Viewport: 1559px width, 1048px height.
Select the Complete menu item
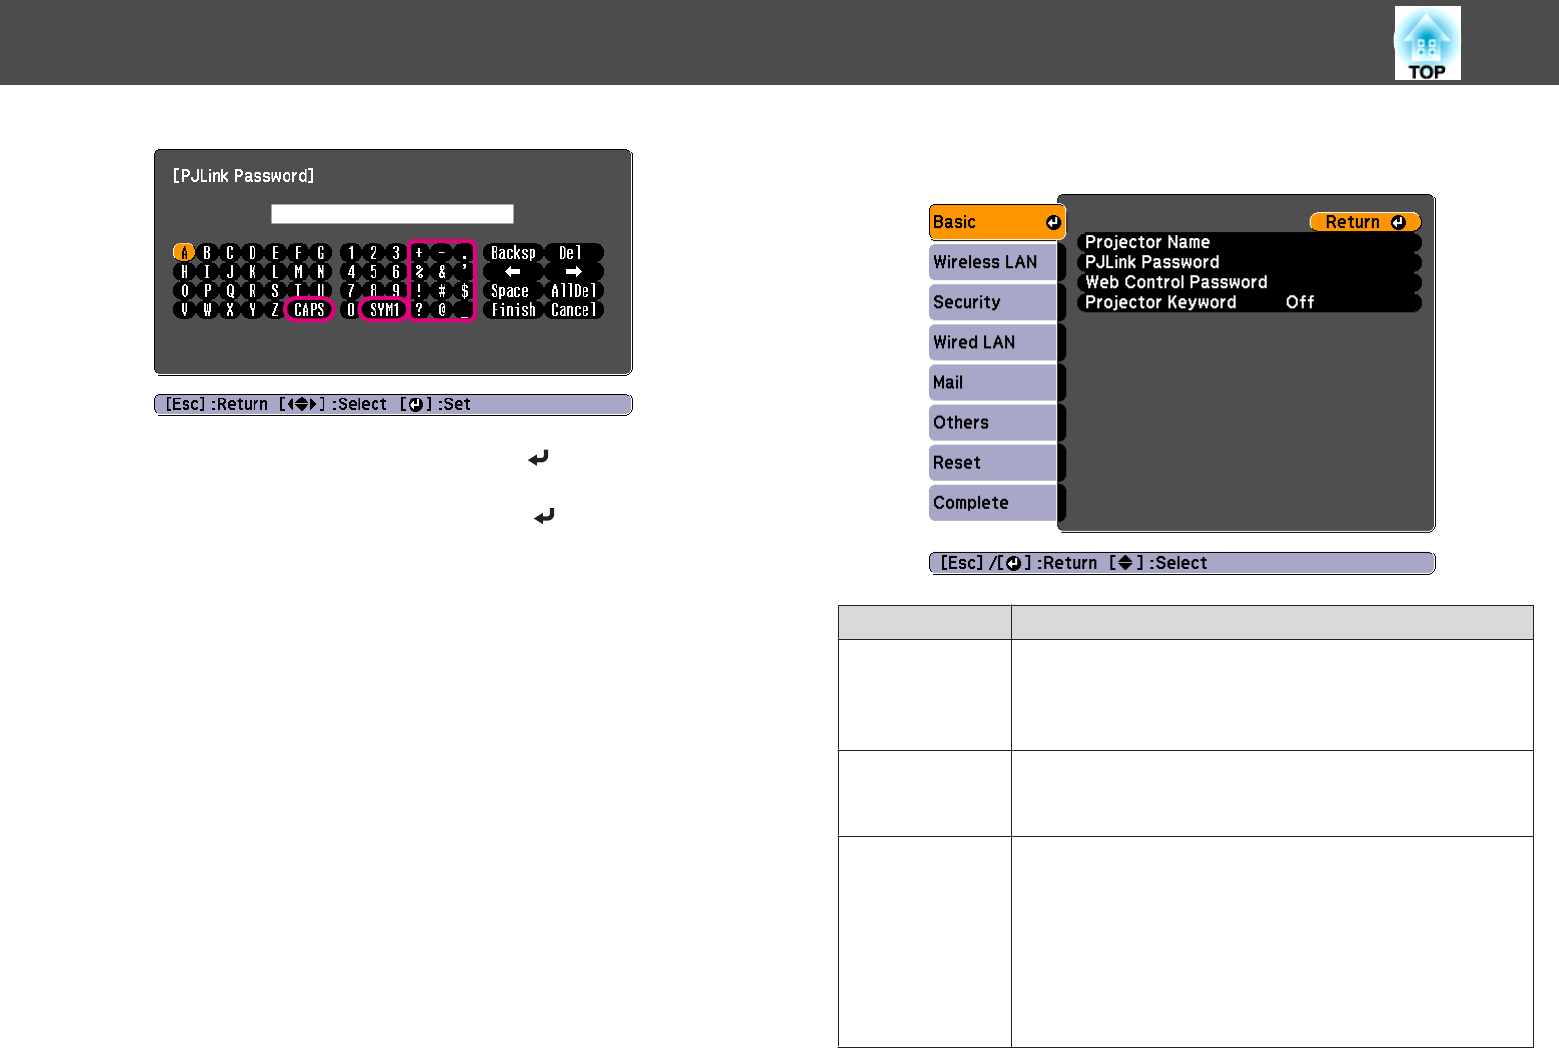coord(994,502)
